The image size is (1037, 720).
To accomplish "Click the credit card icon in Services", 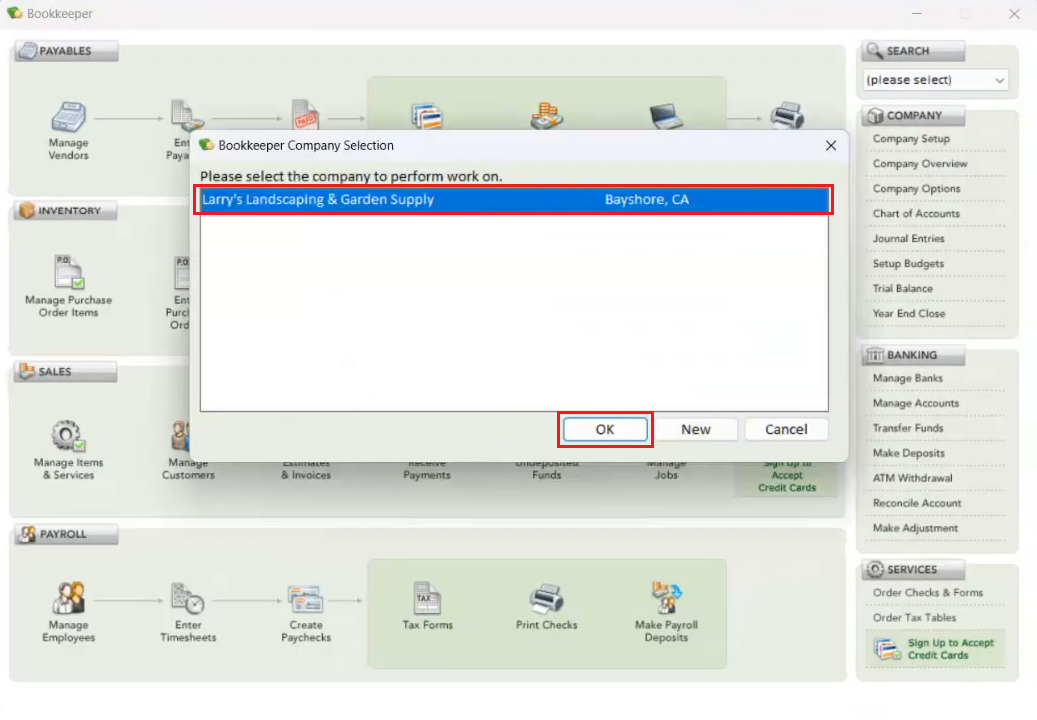I will click(887, 649).
